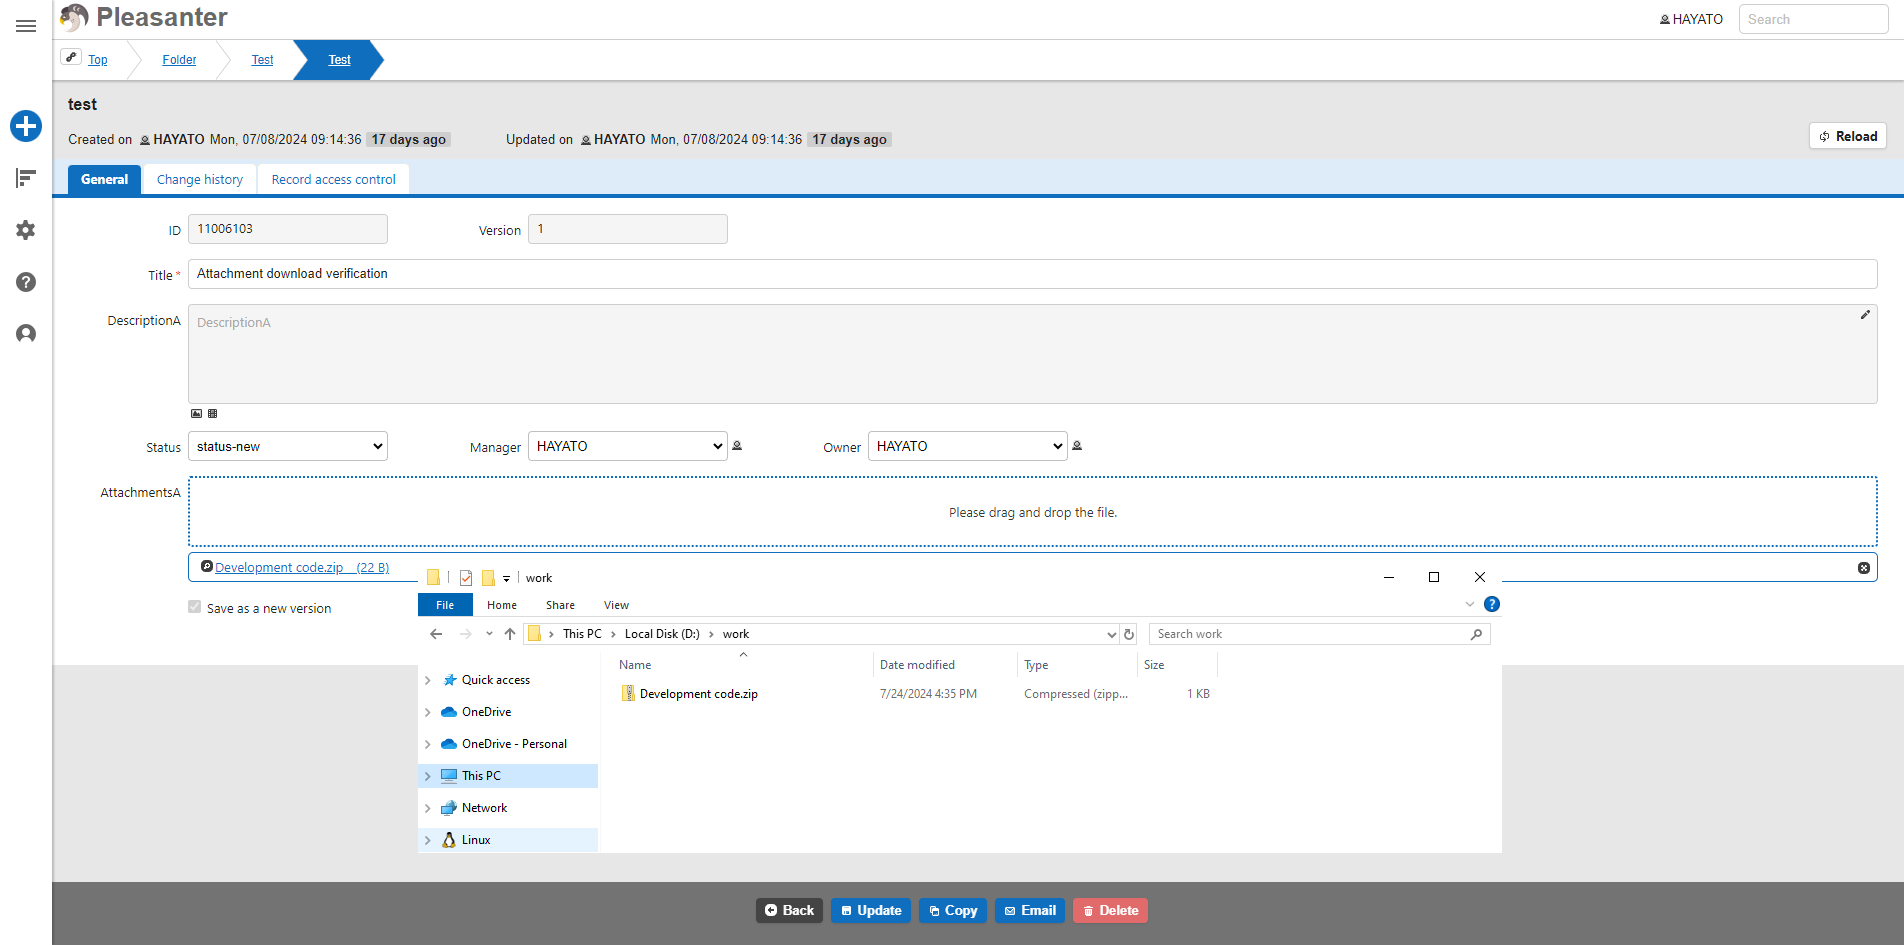This screenshot has height=945, width=1904.
Task: Click the insert image icon below DescriptionA
Action: click(x=197, y=413)
